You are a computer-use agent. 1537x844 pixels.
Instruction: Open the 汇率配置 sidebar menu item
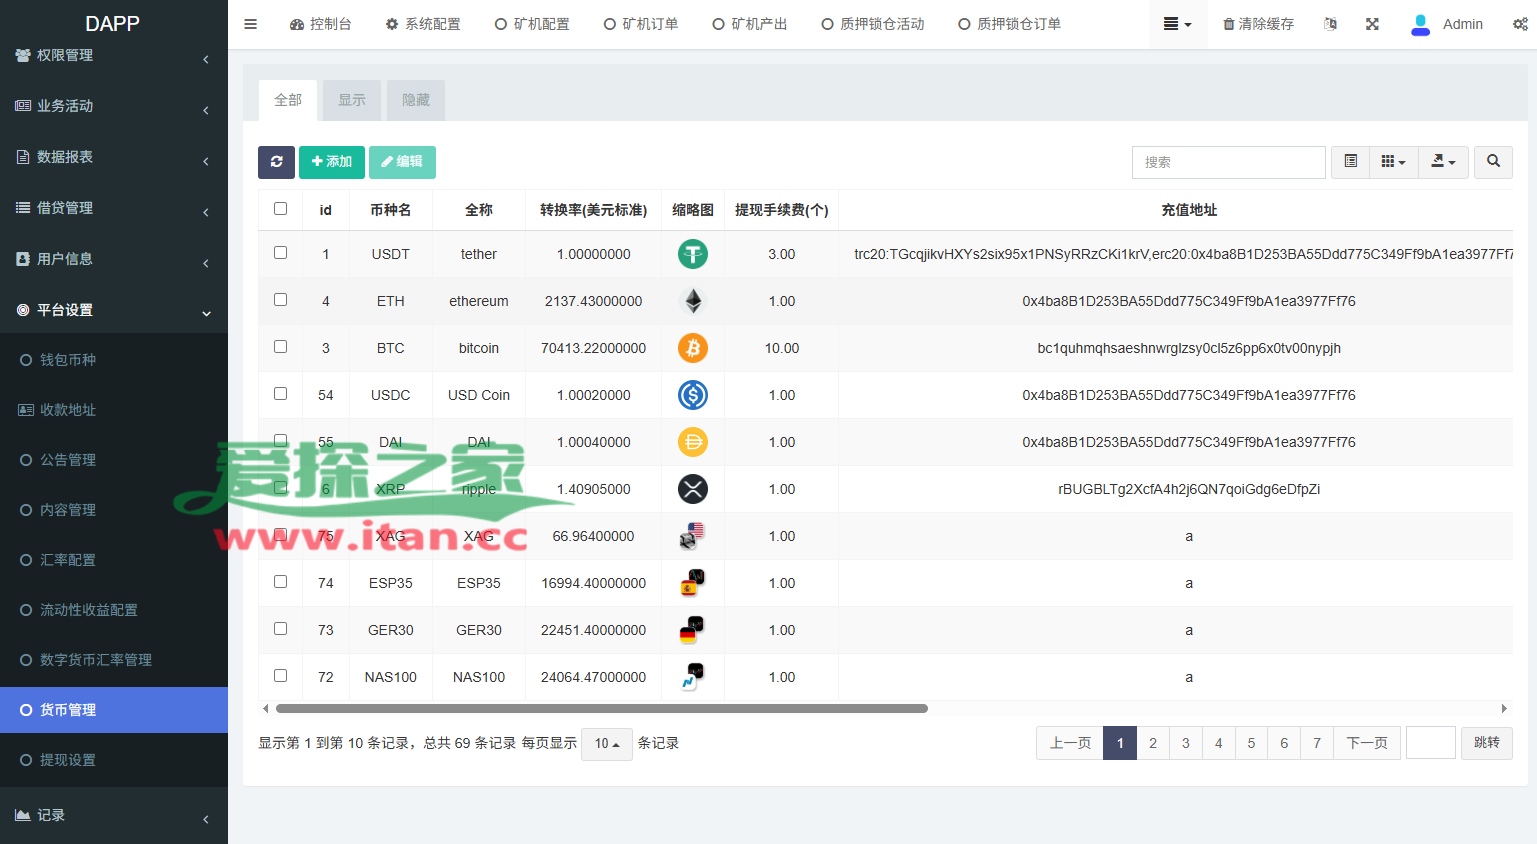pyautogui.click(x=68, y=560)
